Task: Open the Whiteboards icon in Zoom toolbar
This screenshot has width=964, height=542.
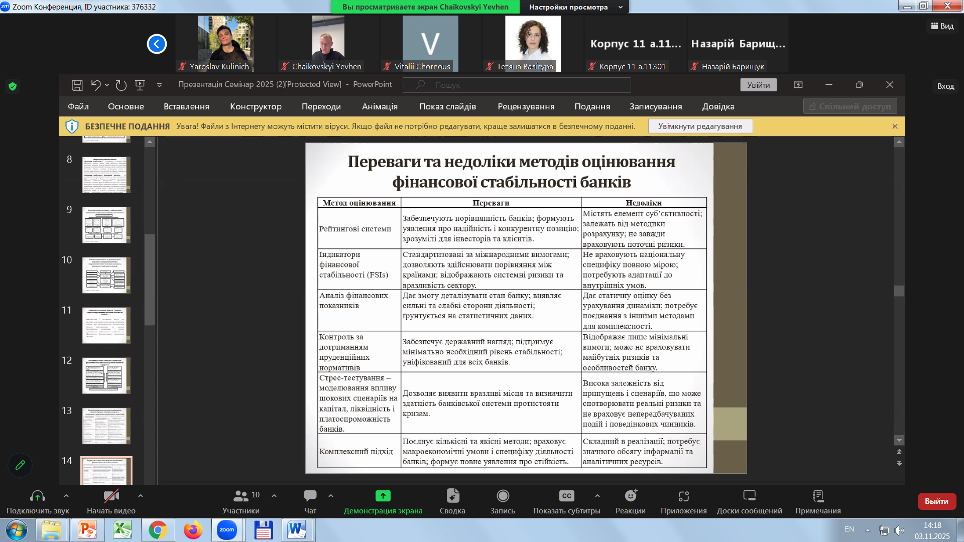Action: pos(748,496)
